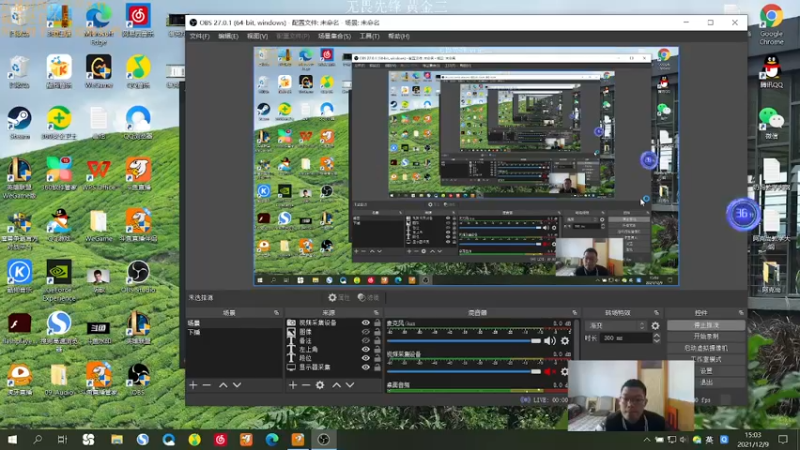The image size is (800, 450).
Task: Toggle visibility of 视频采集设备 source
Action: tap(366, 322)
